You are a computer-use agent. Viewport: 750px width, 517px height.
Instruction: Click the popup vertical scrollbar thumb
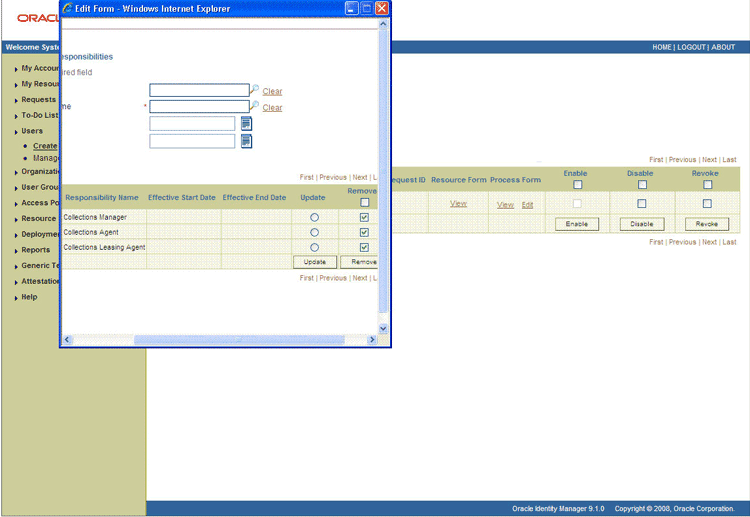pyautogui.click(x=383, y=171)
